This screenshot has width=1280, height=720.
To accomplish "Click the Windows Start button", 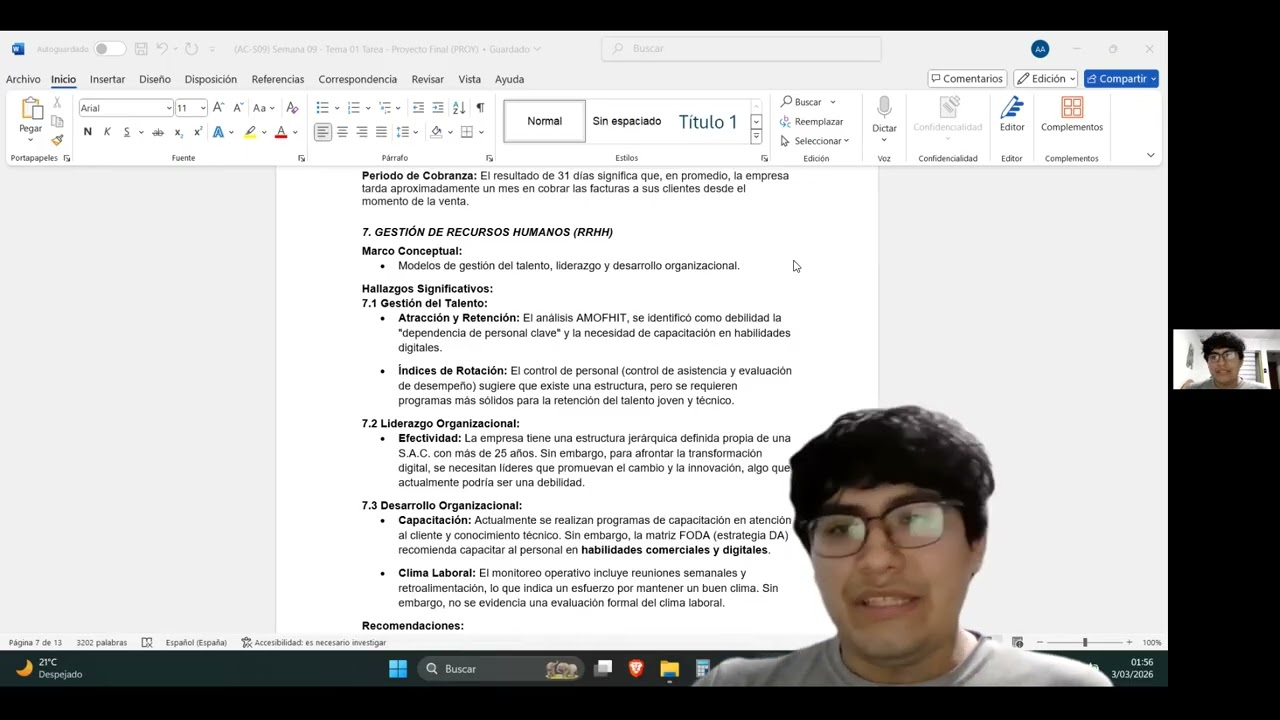I will click(398, 669).
